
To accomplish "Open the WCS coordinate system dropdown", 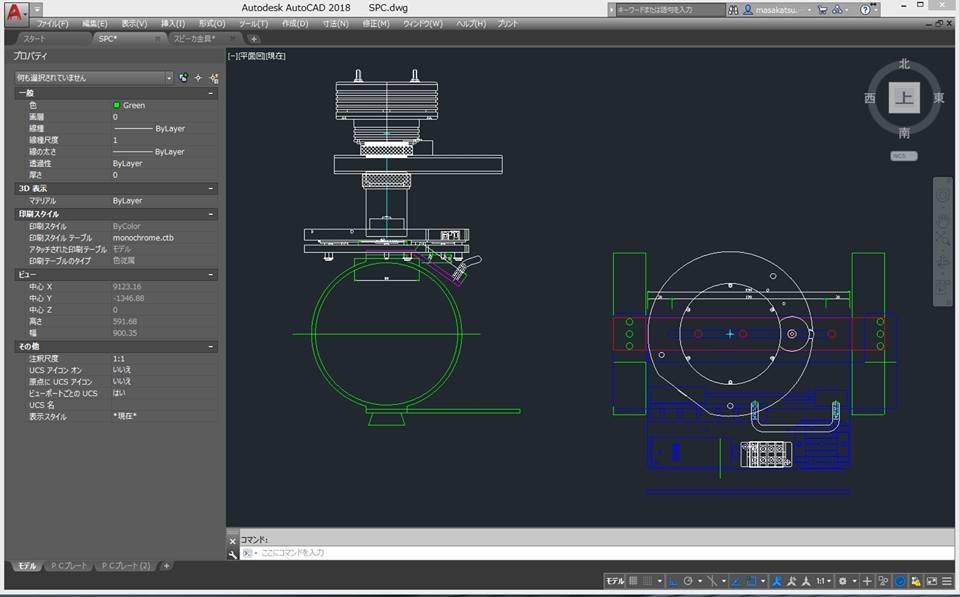I will [x=904, y=156].
